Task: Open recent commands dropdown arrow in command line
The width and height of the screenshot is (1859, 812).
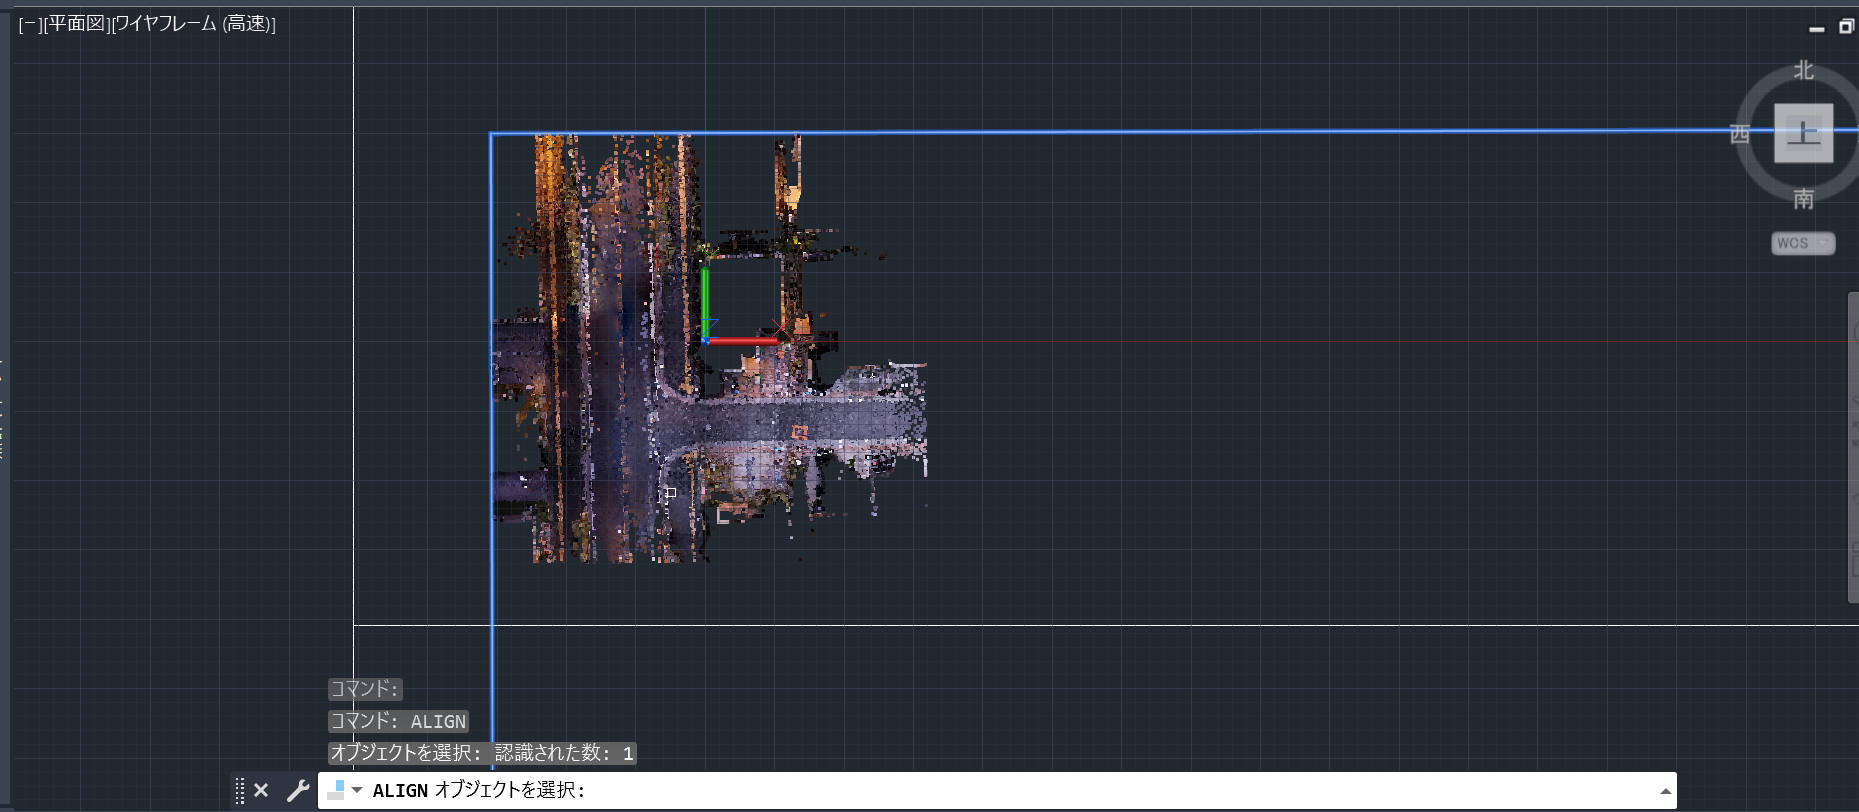Action: click(x=357, y=790)
